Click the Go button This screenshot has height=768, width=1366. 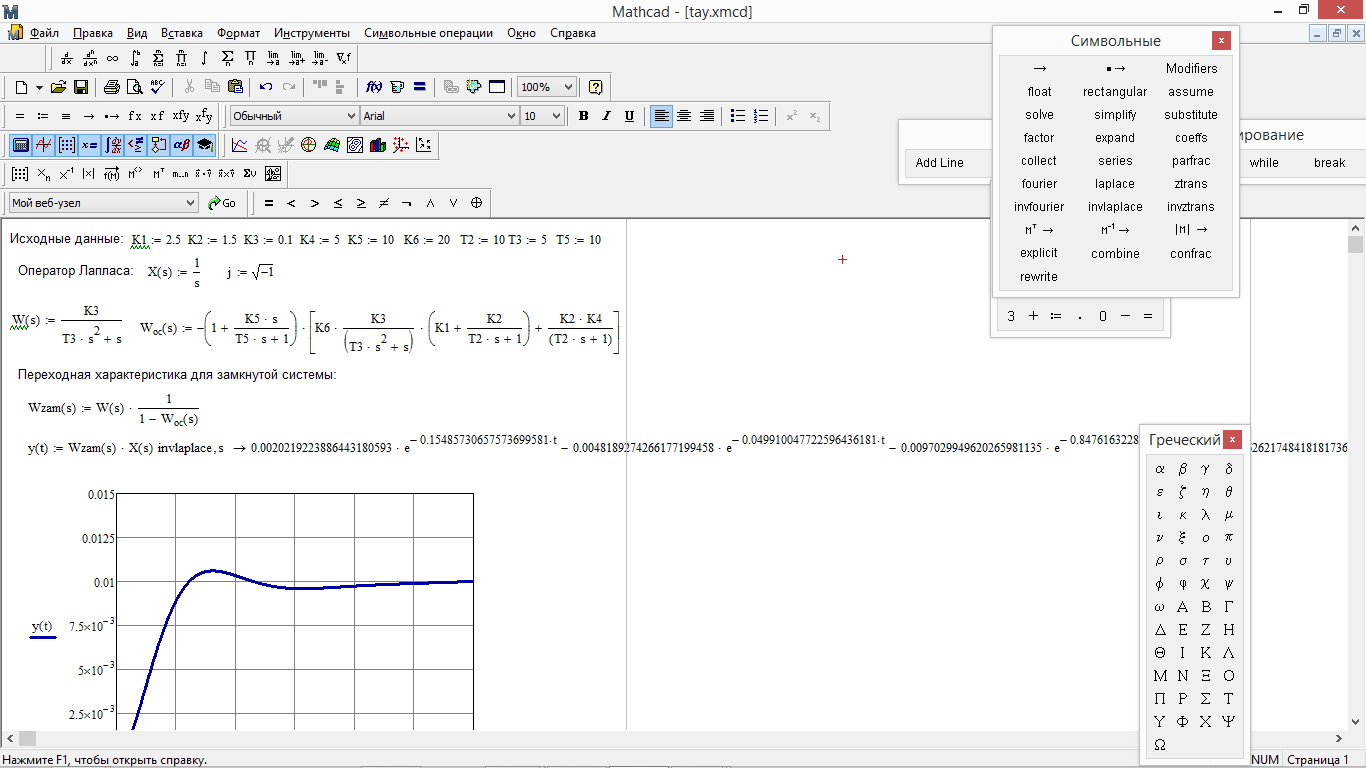pos(222,203)
